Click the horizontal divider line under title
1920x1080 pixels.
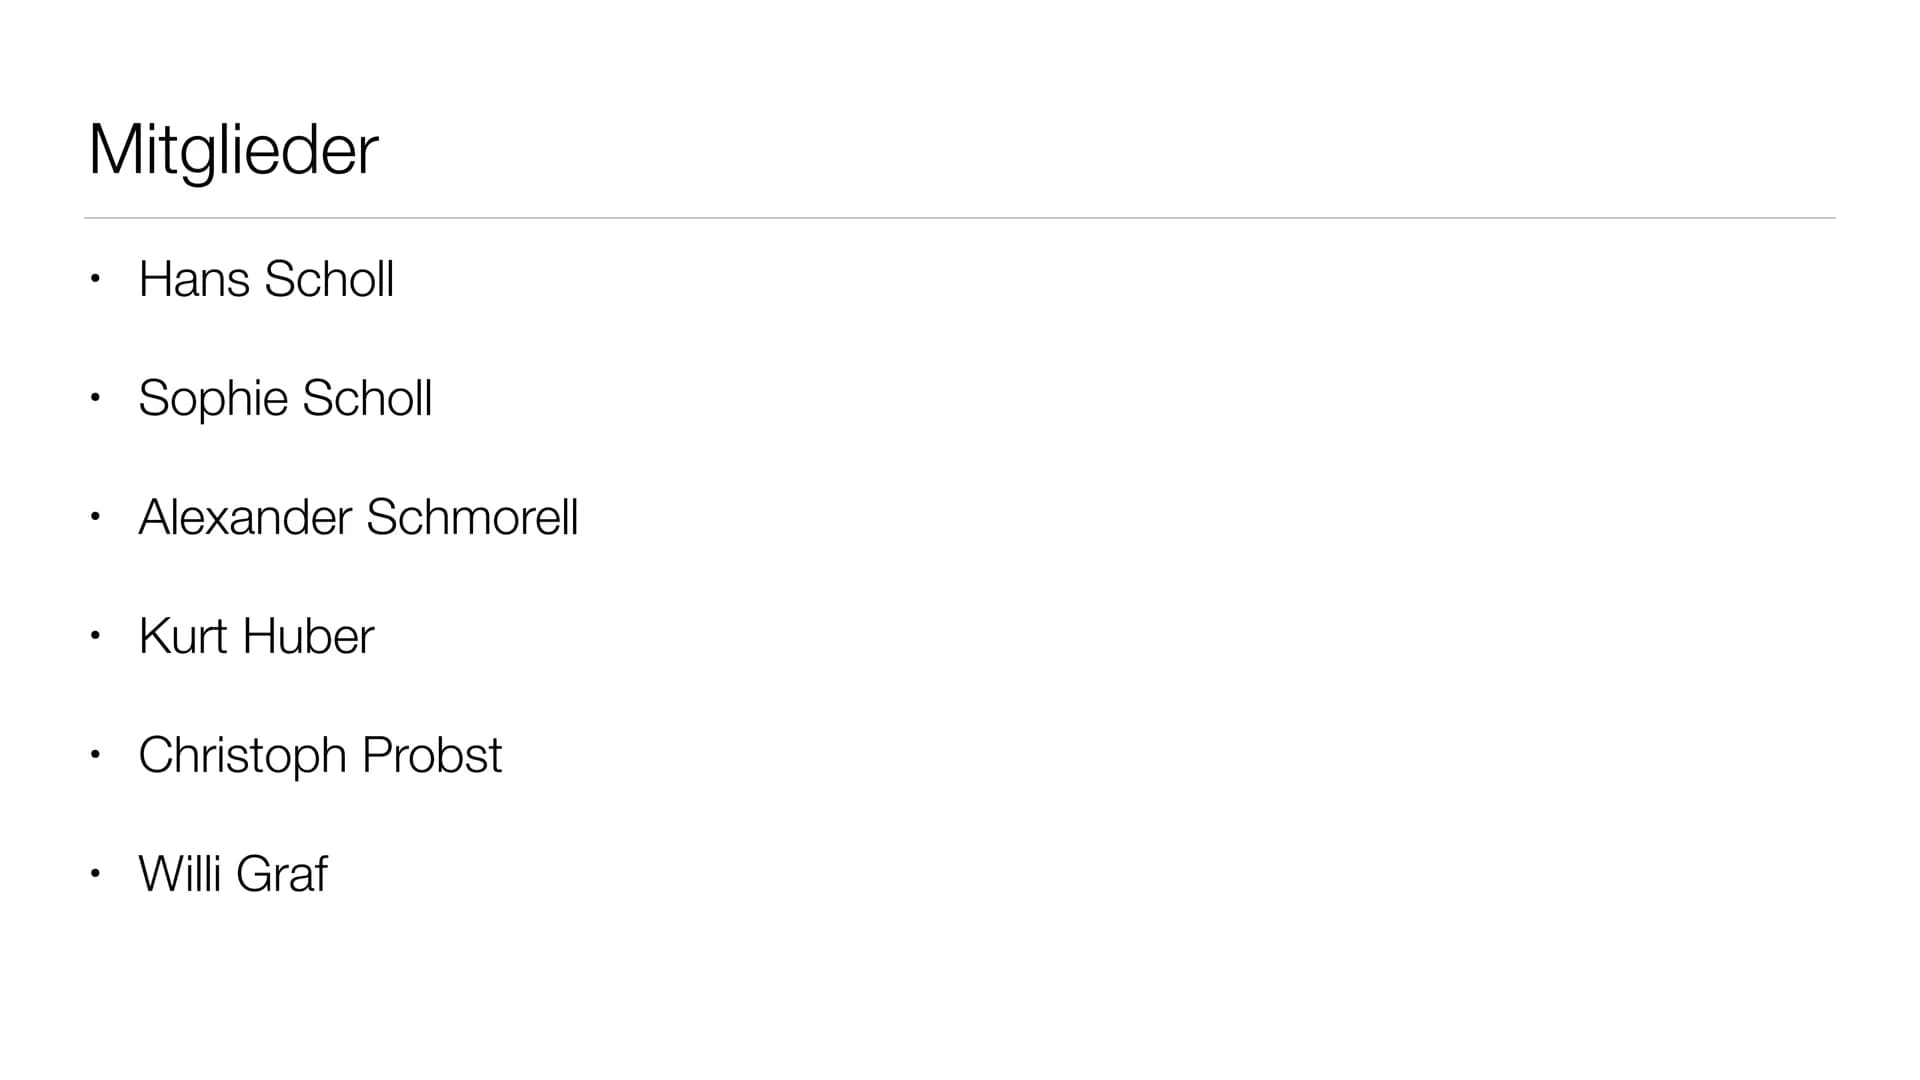coord(960,218)
